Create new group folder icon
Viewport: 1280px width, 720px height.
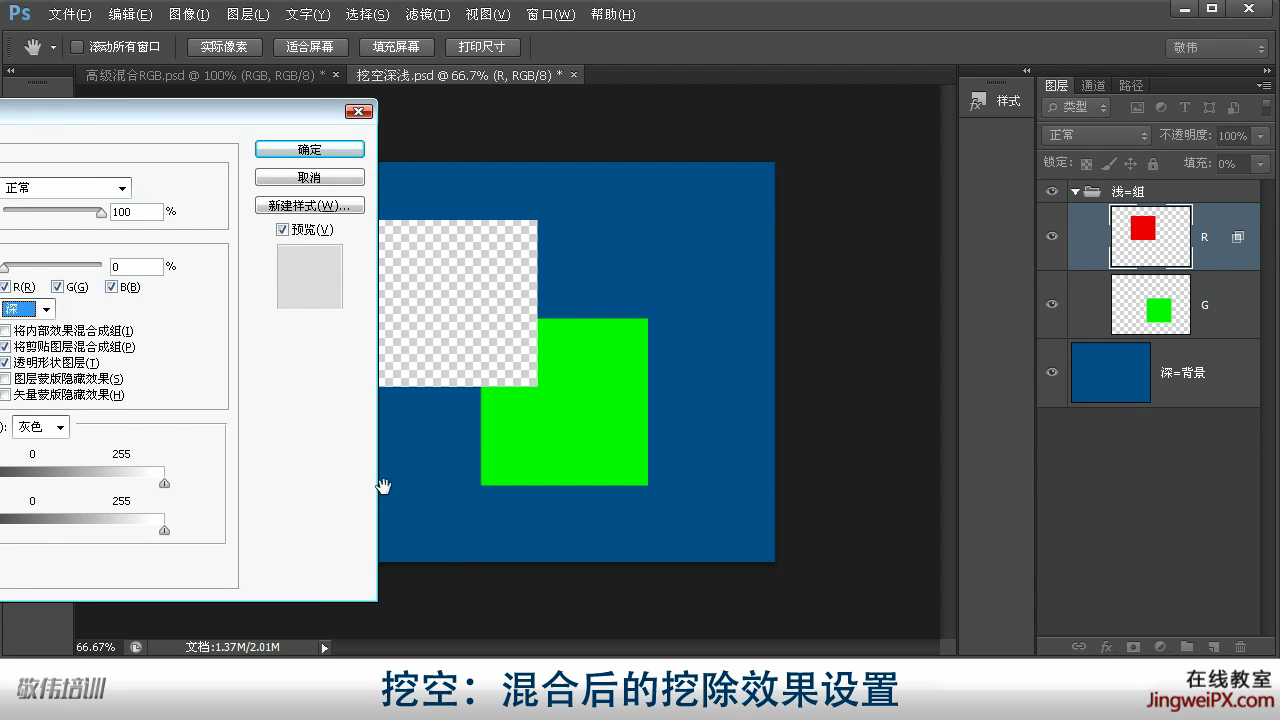coord(1187,647)
